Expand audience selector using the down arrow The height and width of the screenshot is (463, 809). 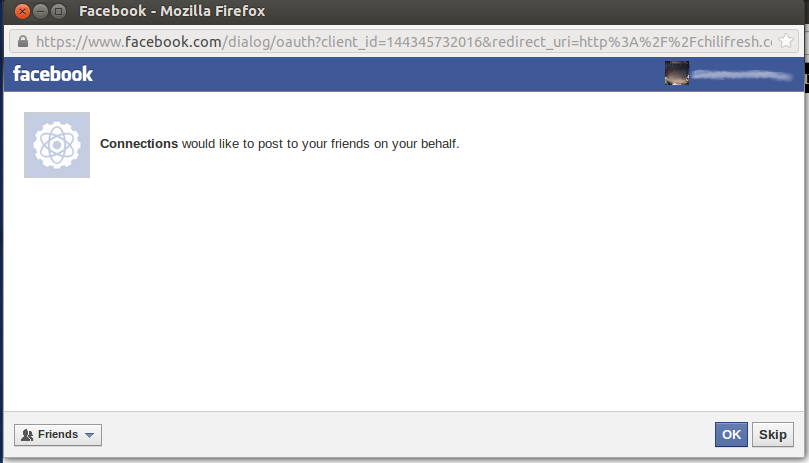(89, 435)
